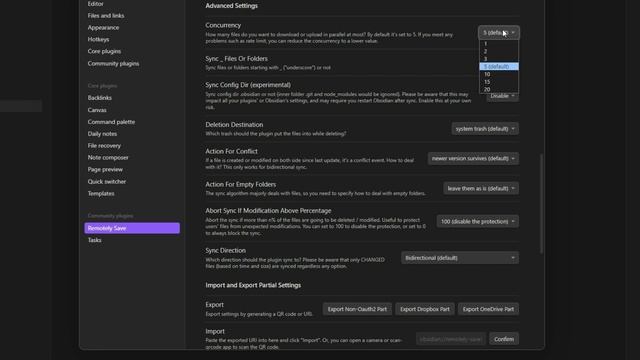Choose concurrency value 2
The height and width of the screenshot is (360, 640).
pyautogui.click(x=499, y=51)
